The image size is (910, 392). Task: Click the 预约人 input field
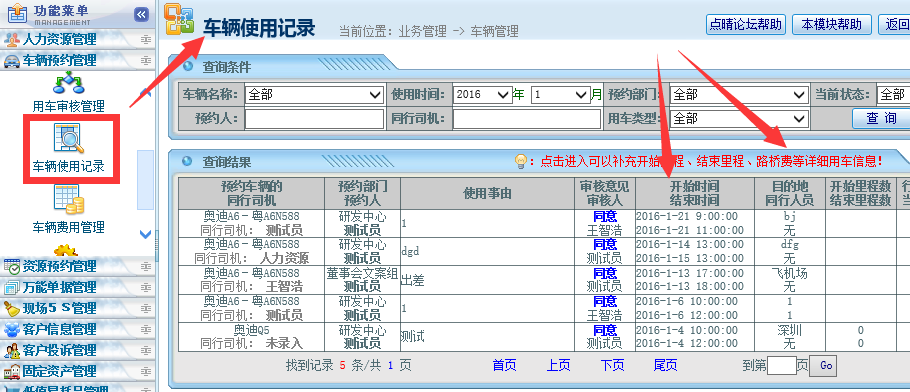tap(314, 118)
